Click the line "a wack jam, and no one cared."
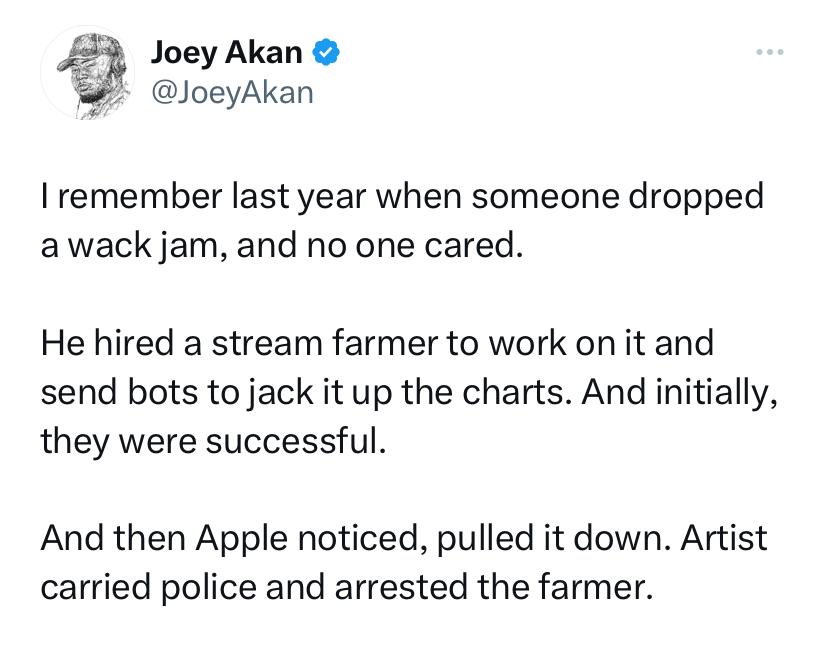Viewport: 828px width, 646px height. click(281, 243)
